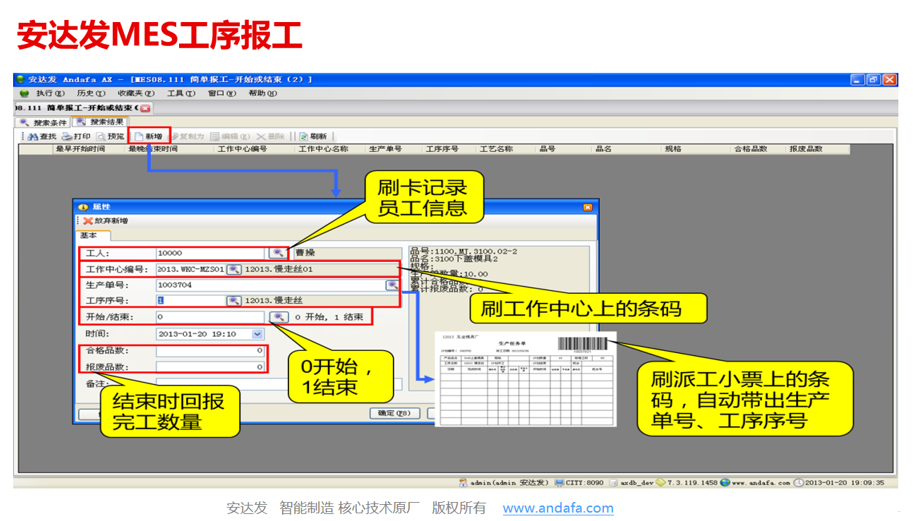Click the 查找 (Find) binoculars toolbar button
Screen dimensions: 920x521
tap(42, 136)
